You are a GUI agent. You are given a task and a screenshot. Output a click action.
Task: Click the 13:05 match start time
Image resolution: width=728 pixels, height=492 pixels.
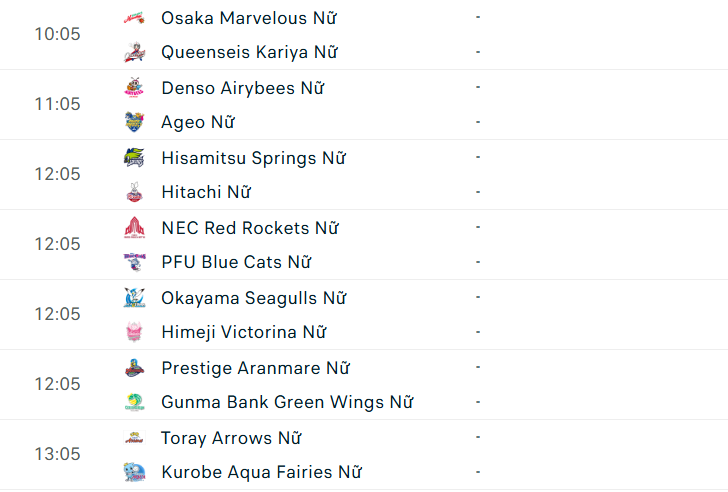pyautogui.click(x=57, y=454)
